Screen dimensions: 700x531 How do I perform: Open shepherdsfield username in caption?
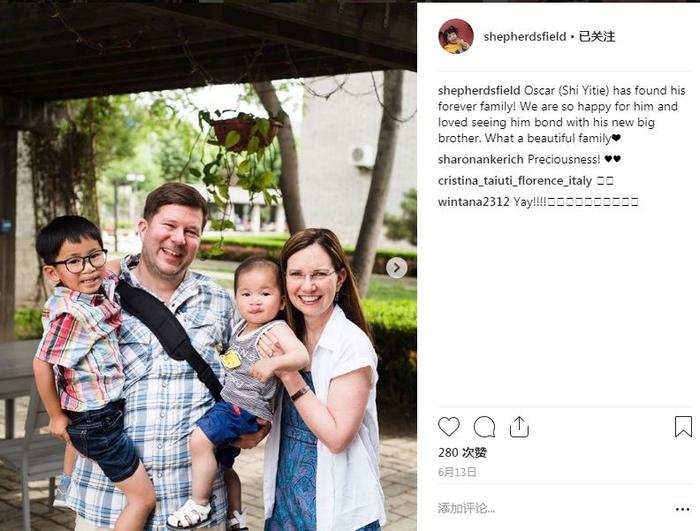point(479,91)
